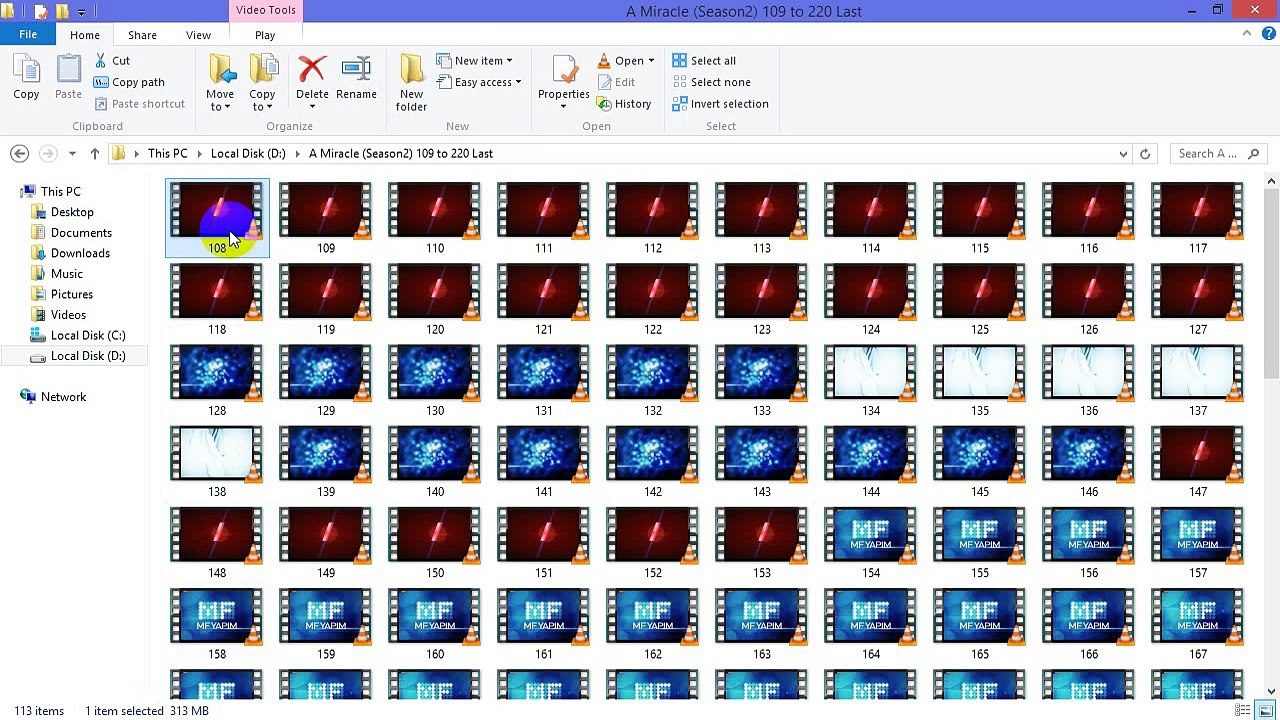Click the scrollbar down arrow
The width and height of the screenshot is (1280, 720).
pos(1272,690)
